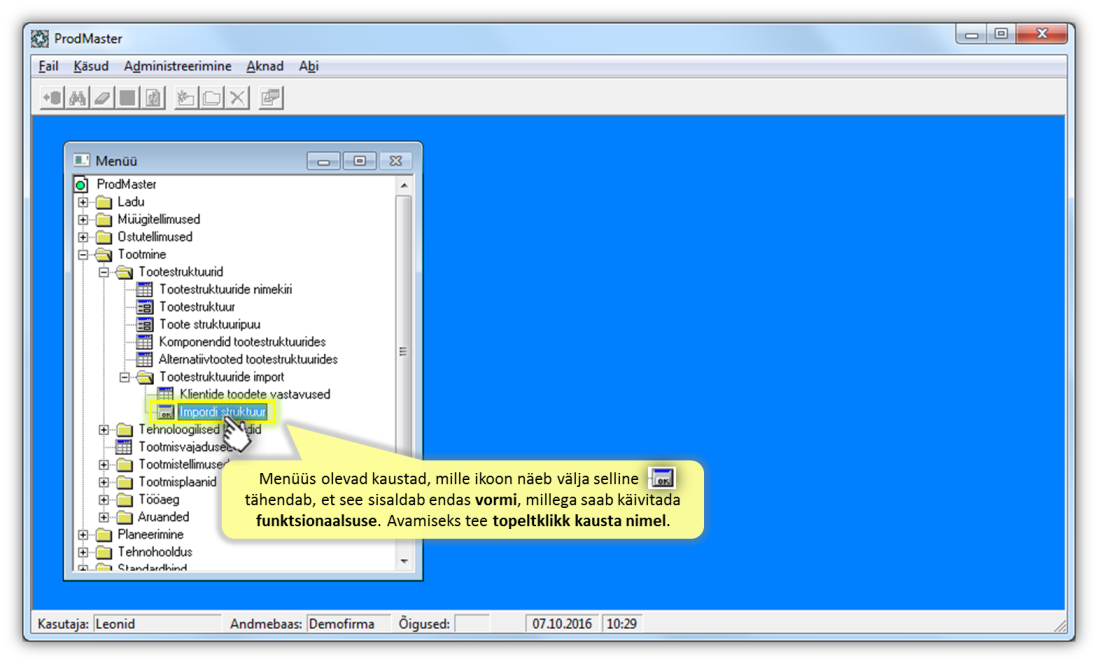Close the Menüü child window
Viewport: 1098px width, 664px height.
click(396, 161)
